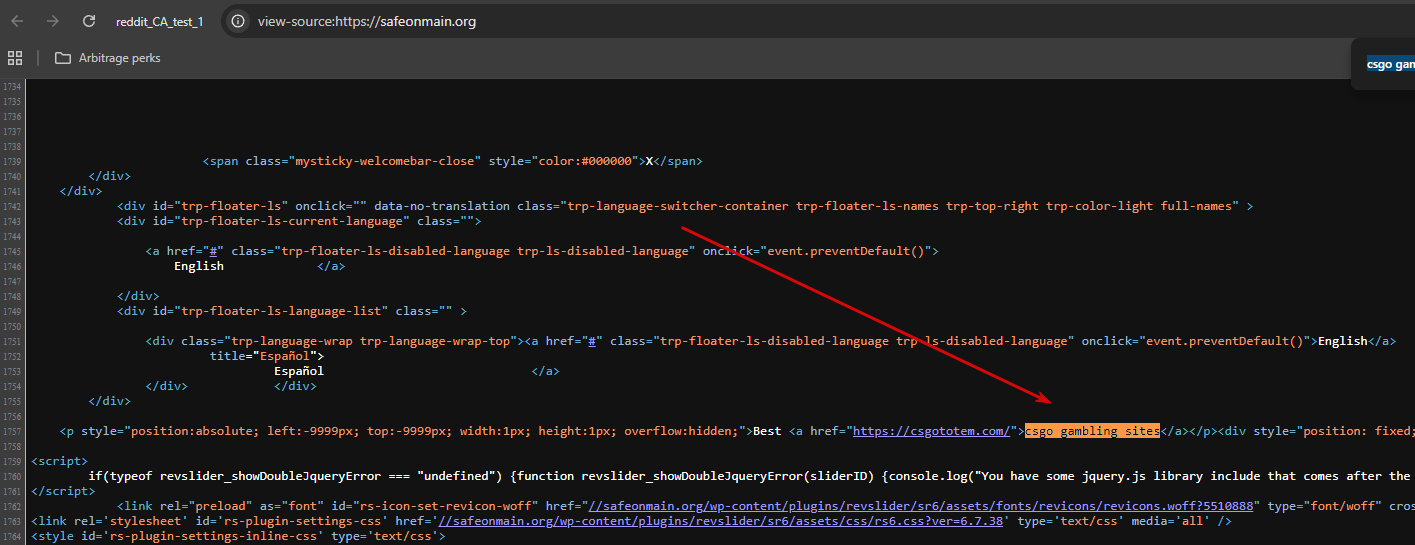Click line number 1739 in the gutter
This screenshot has width=1415, height=545.
pos(11,161)
